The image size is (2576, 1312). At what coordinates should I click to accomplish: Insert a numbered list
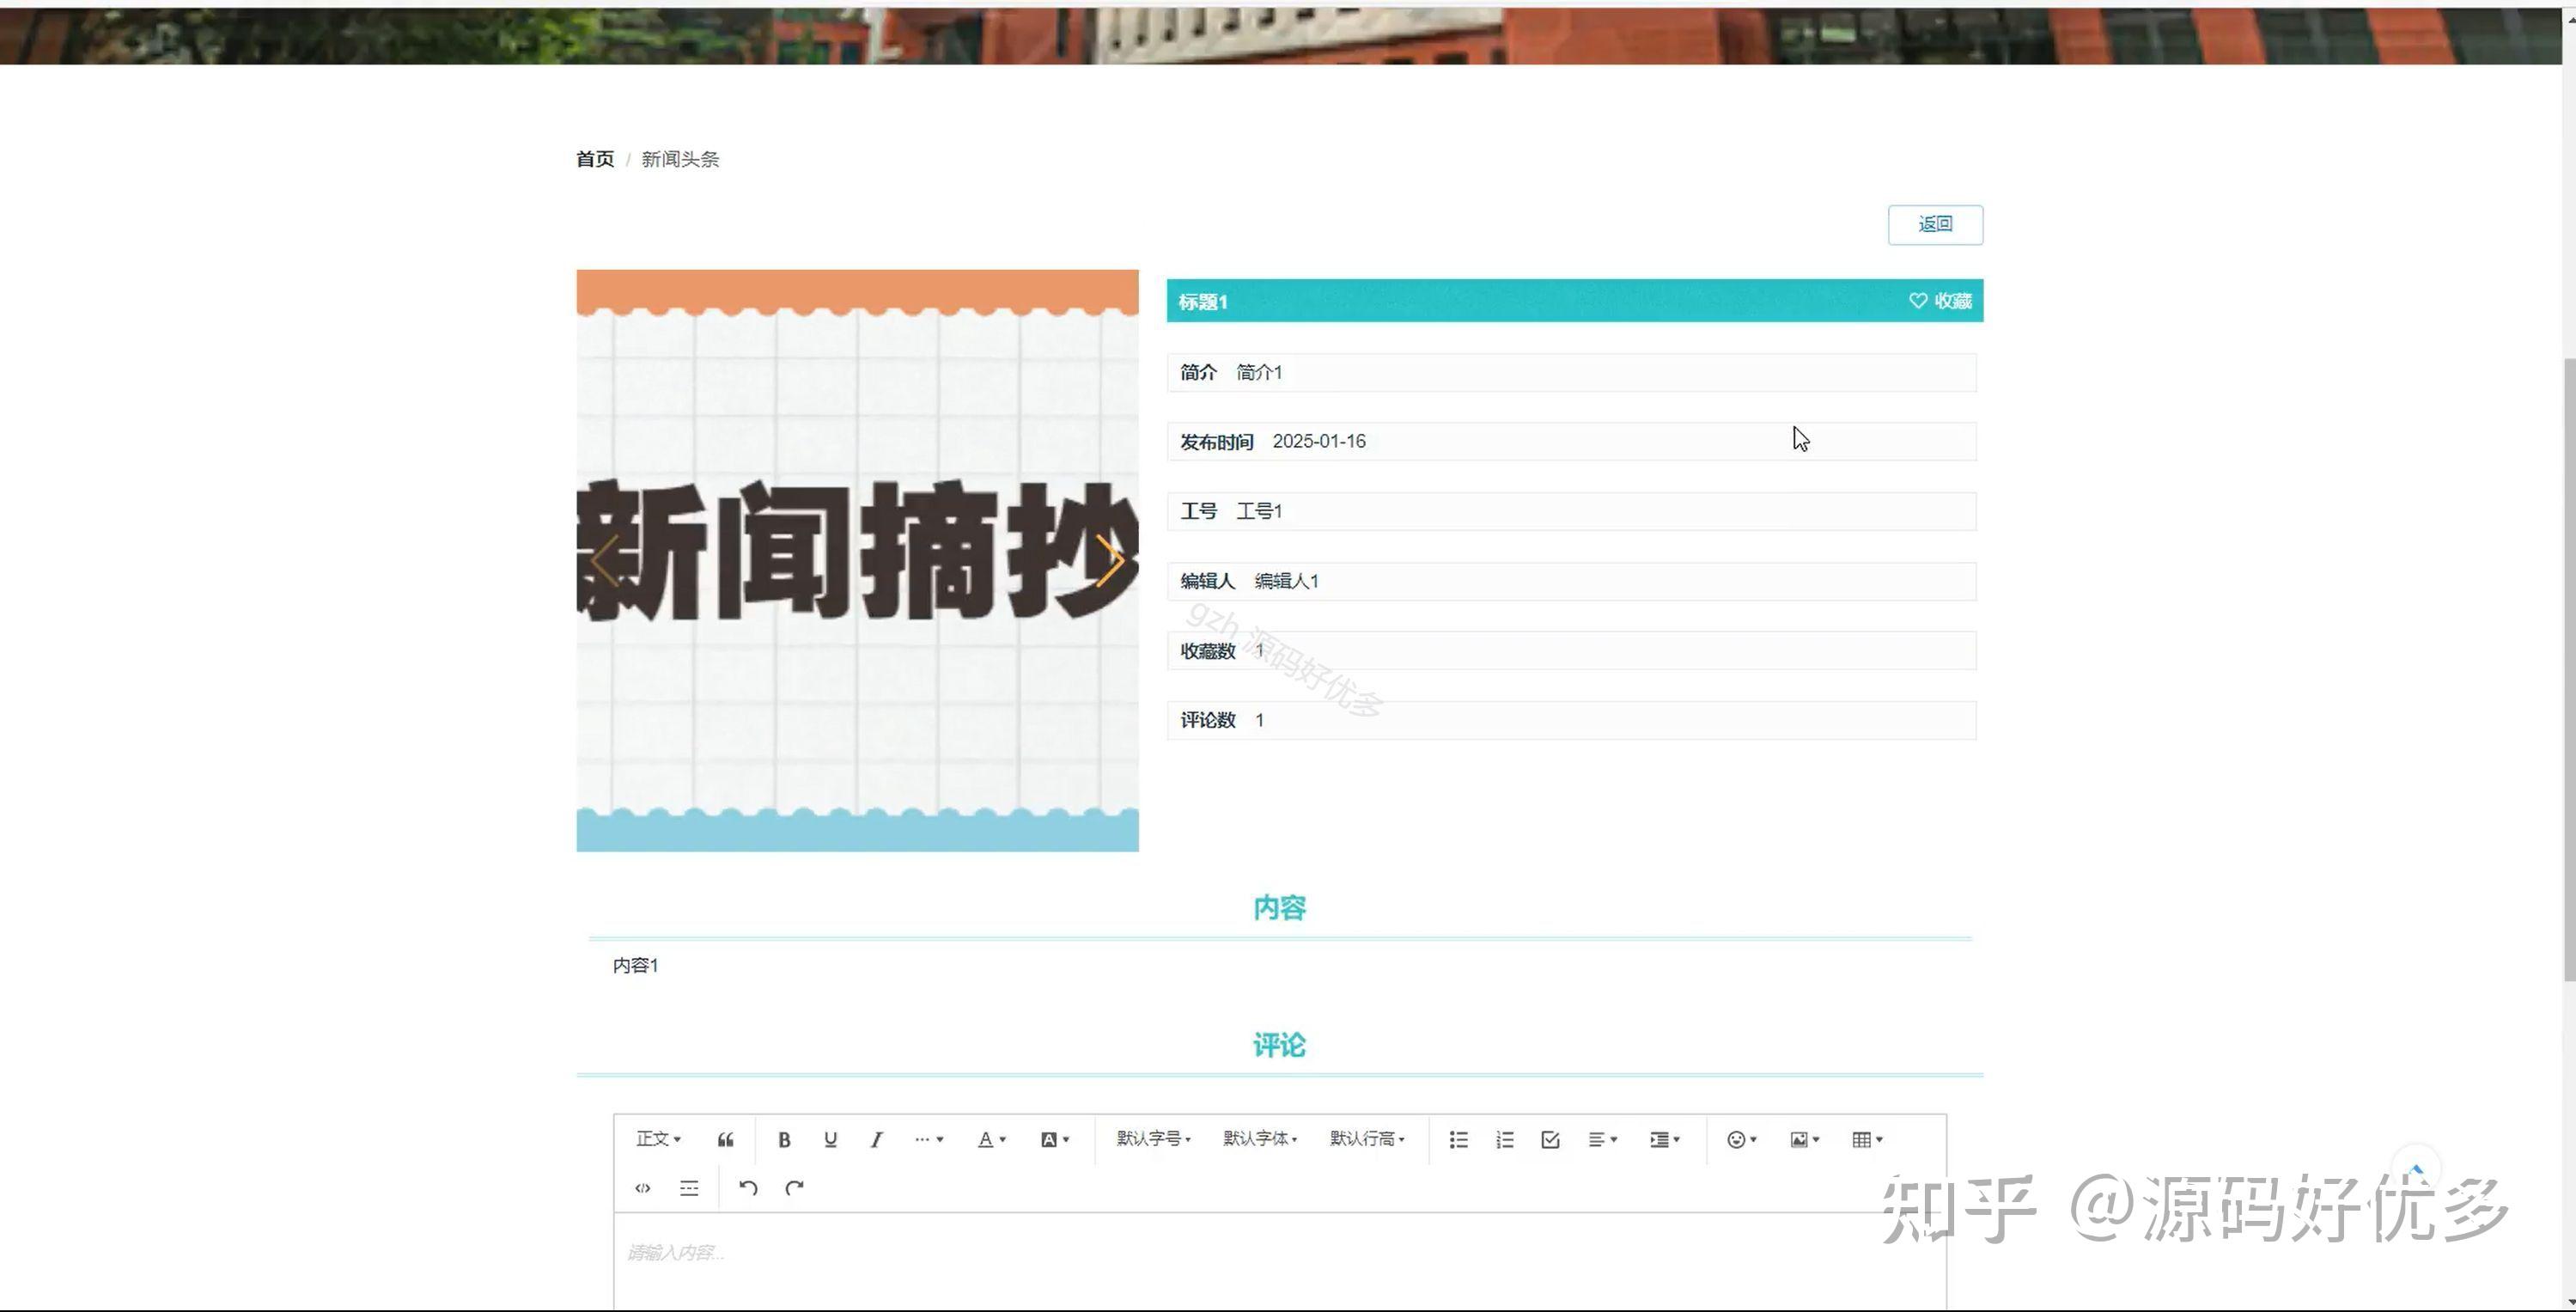point(1504,1139)
